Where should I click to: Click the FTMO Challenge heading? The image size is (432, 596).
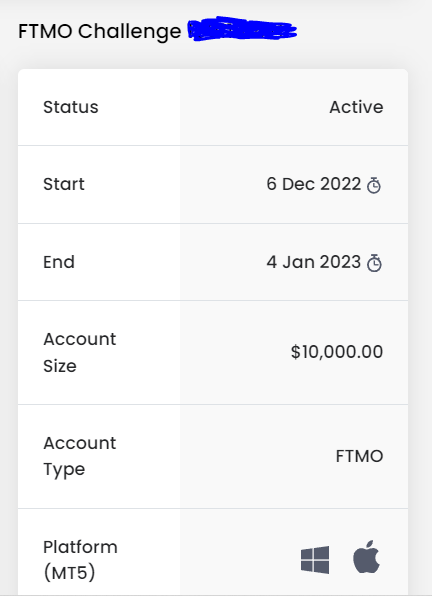point(100,32)
